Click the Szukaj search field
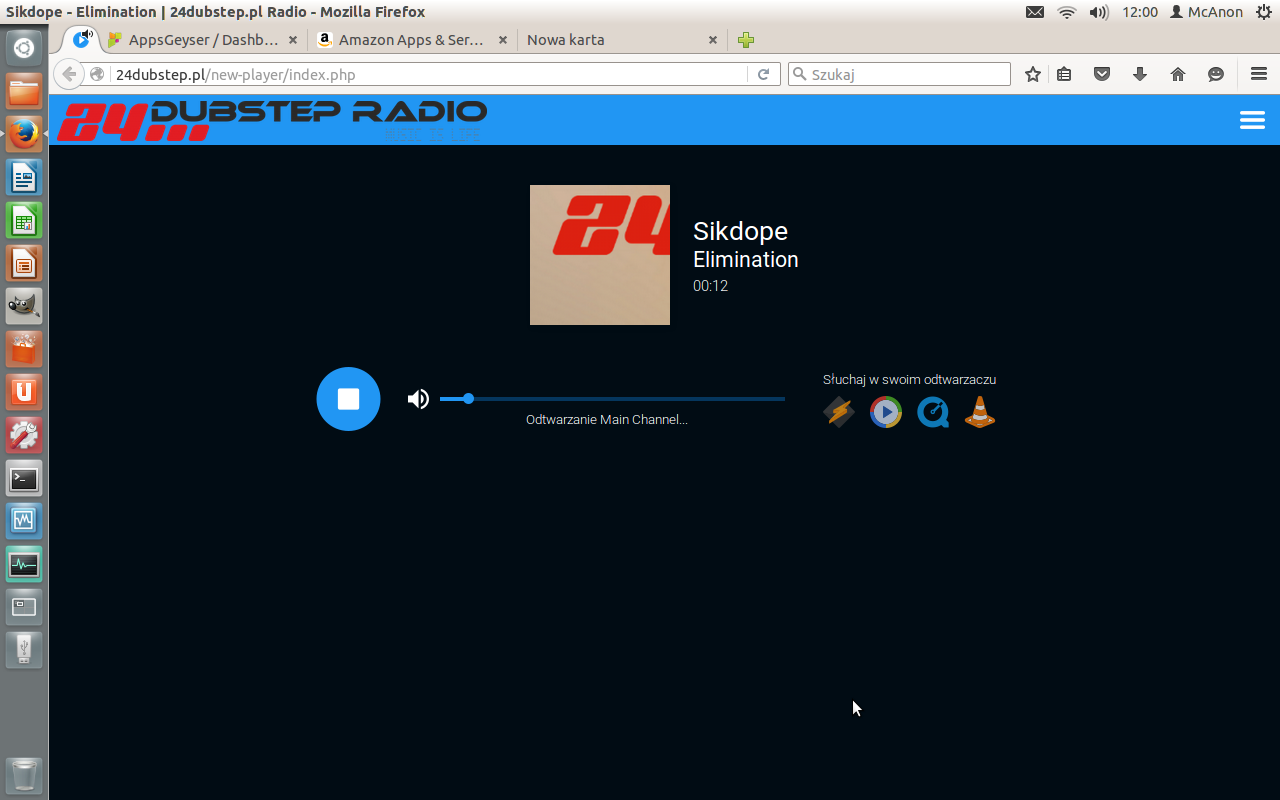The height and width of the screenshot is (800, 1280). pyautogui.click(x=898, y=73)
